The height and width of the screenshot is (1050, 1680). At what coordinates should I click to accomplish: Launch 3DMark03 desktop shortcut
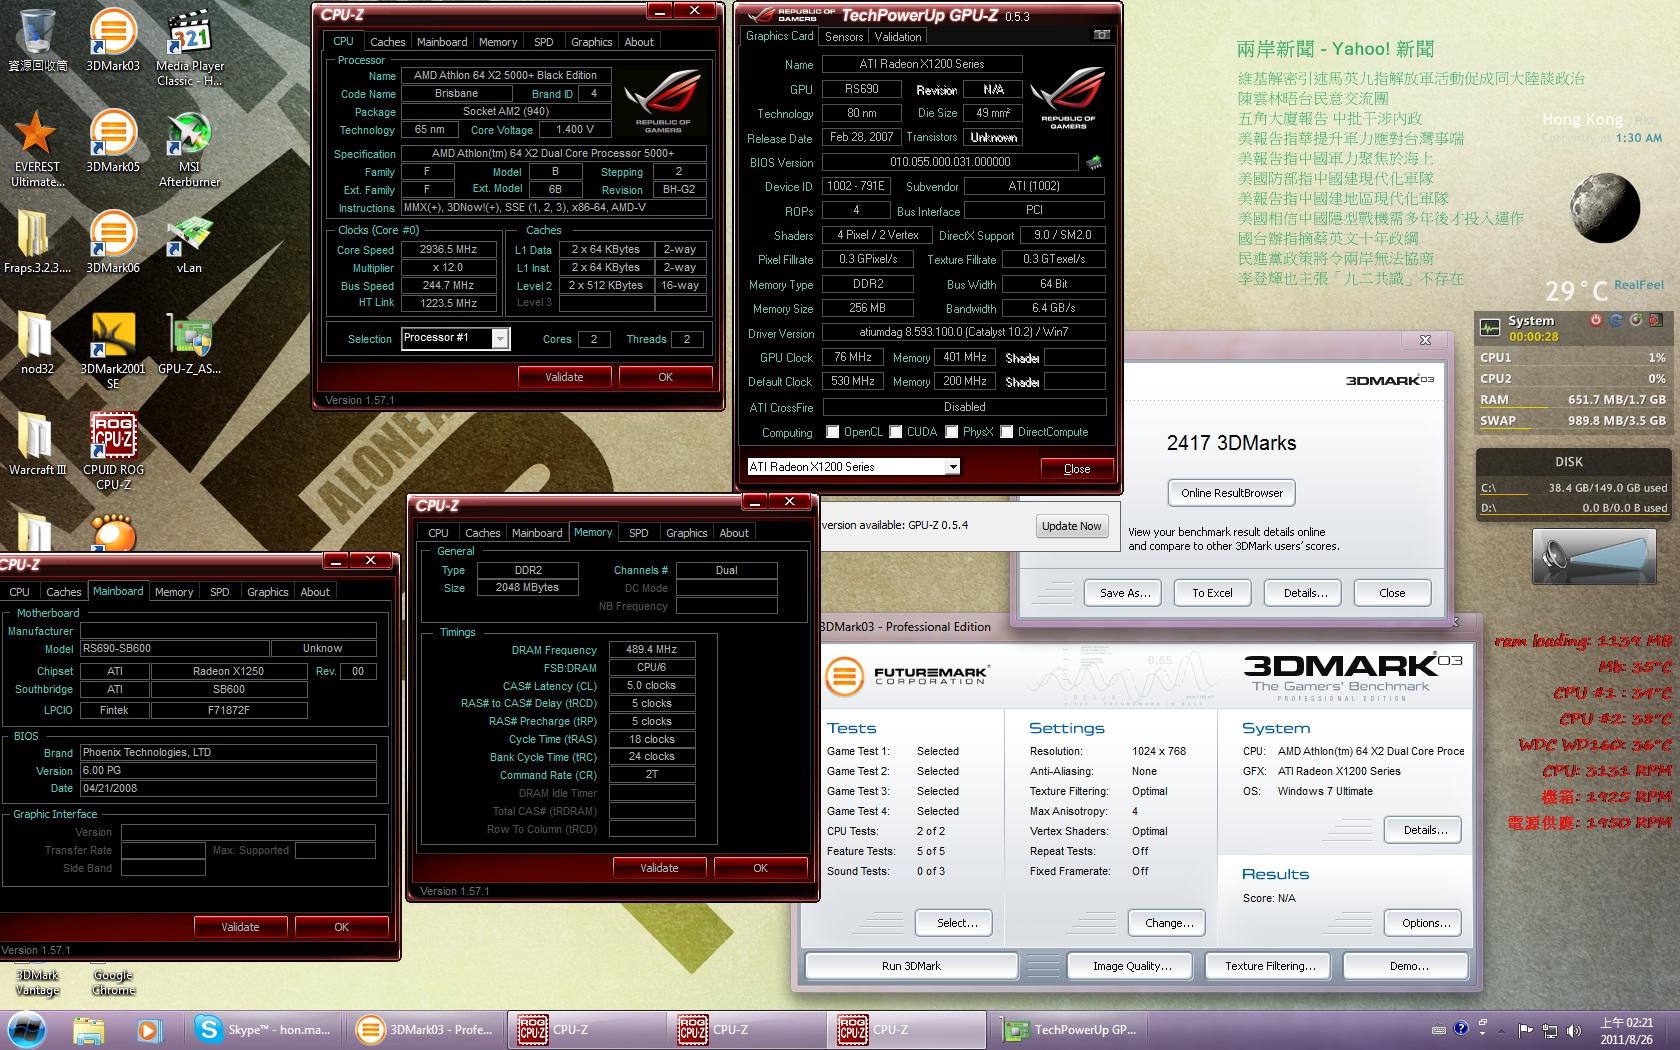(113, 40)
